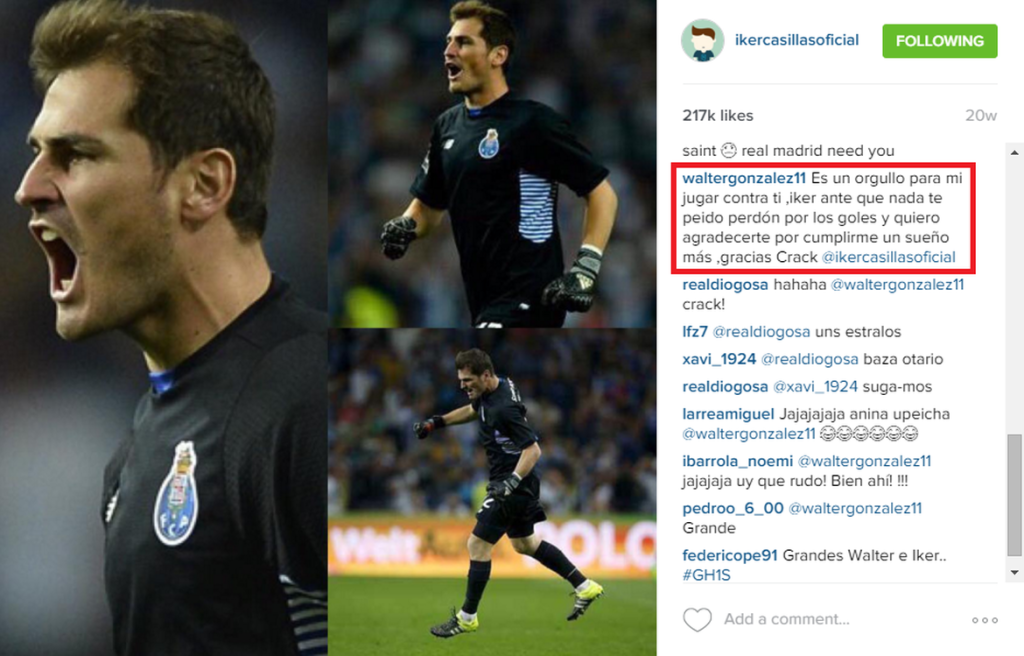Viewport: 1024px width, 656px height.
Task: Open the three-dot more options menu
Action: (x=985, y=620)
